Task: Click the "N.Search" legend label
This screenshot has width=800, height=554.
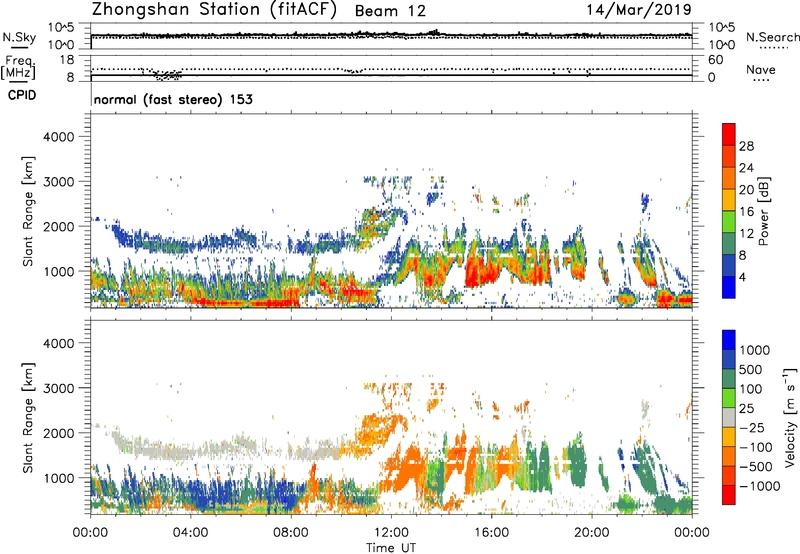Action: [x=772, y=37]
